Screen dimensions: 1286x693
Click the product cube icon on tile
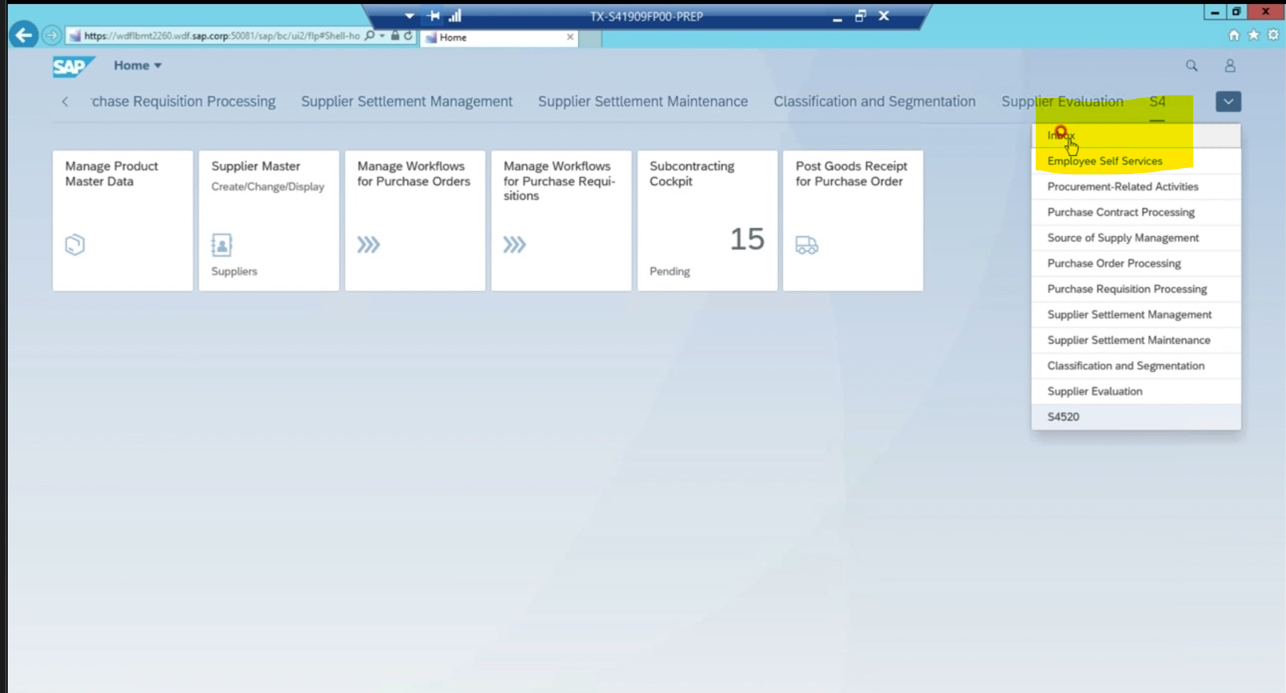click(75, 244)
